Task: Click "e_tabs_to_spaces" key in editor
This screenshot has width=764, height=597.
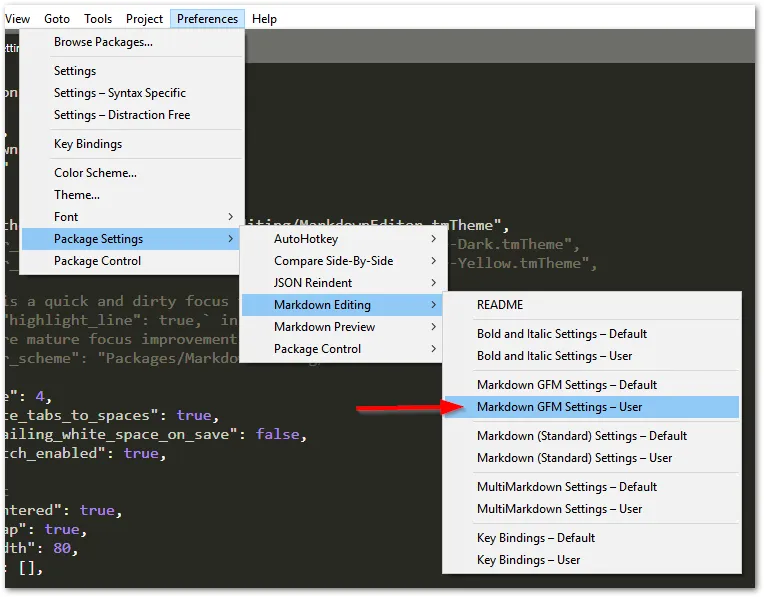Action: pos(78,415)
